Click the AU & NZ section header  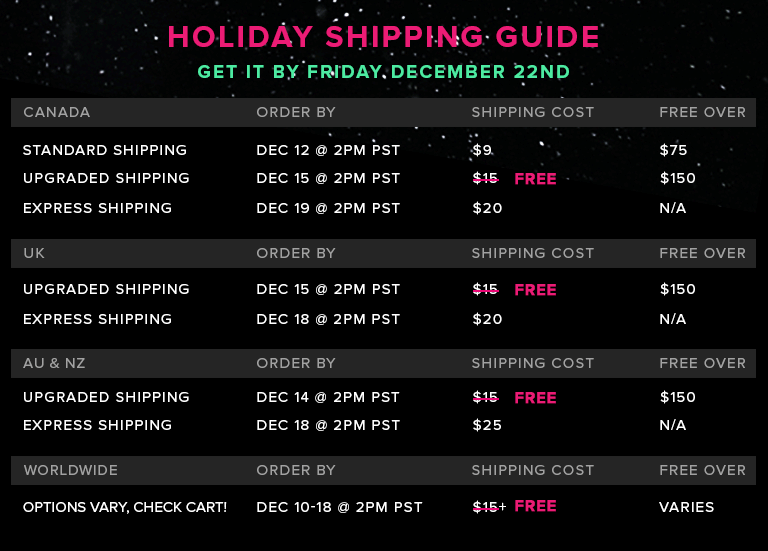[54, 363]
